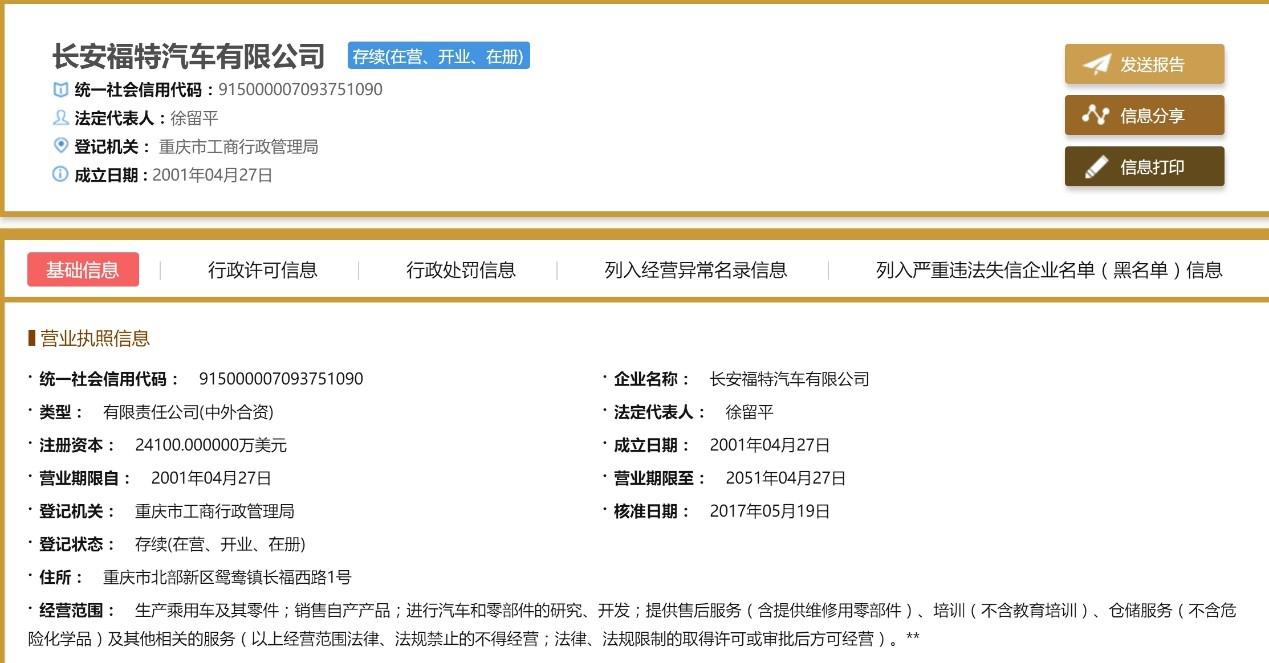Viewport: 1269px width, 663px height.
Task: Click the share nodes icon on 信息分享
Action: [x=1096, y=115]
